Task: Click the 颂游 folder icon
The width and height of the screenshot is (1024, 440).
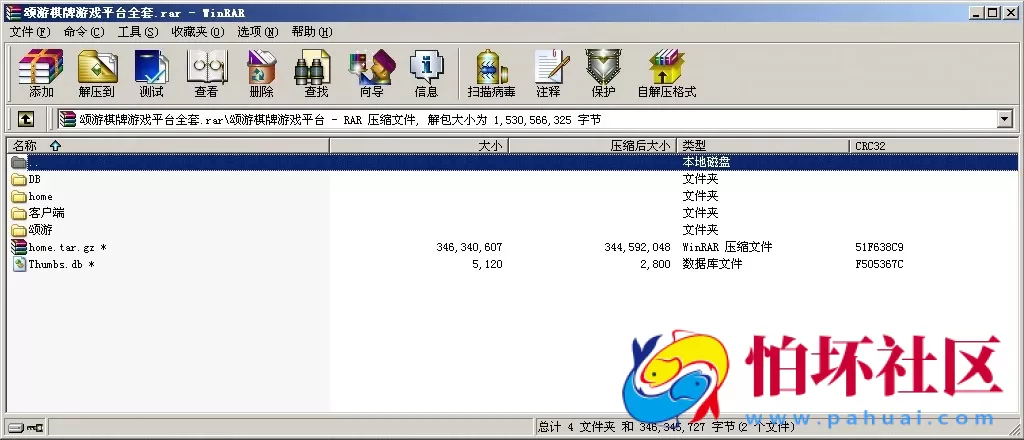Action: (x=19, y=230)
